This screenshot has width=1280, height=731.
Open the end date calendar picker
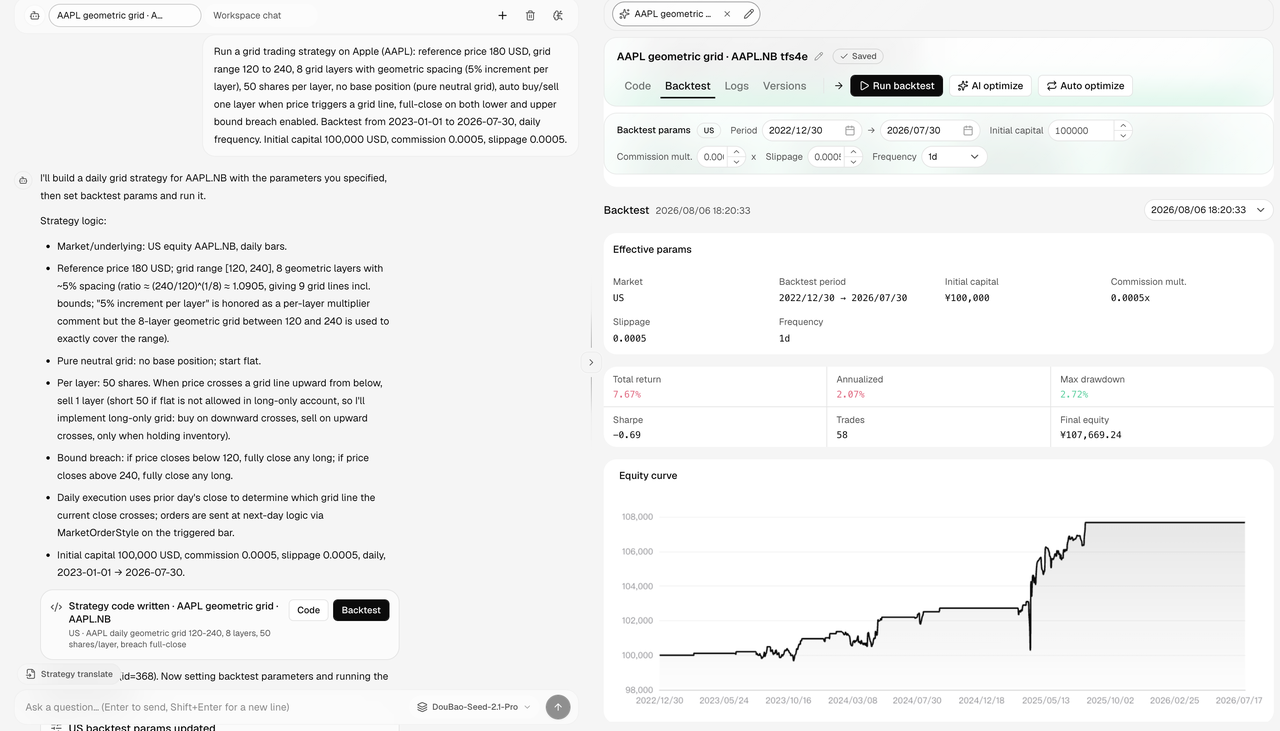click(x=968, y=131)
